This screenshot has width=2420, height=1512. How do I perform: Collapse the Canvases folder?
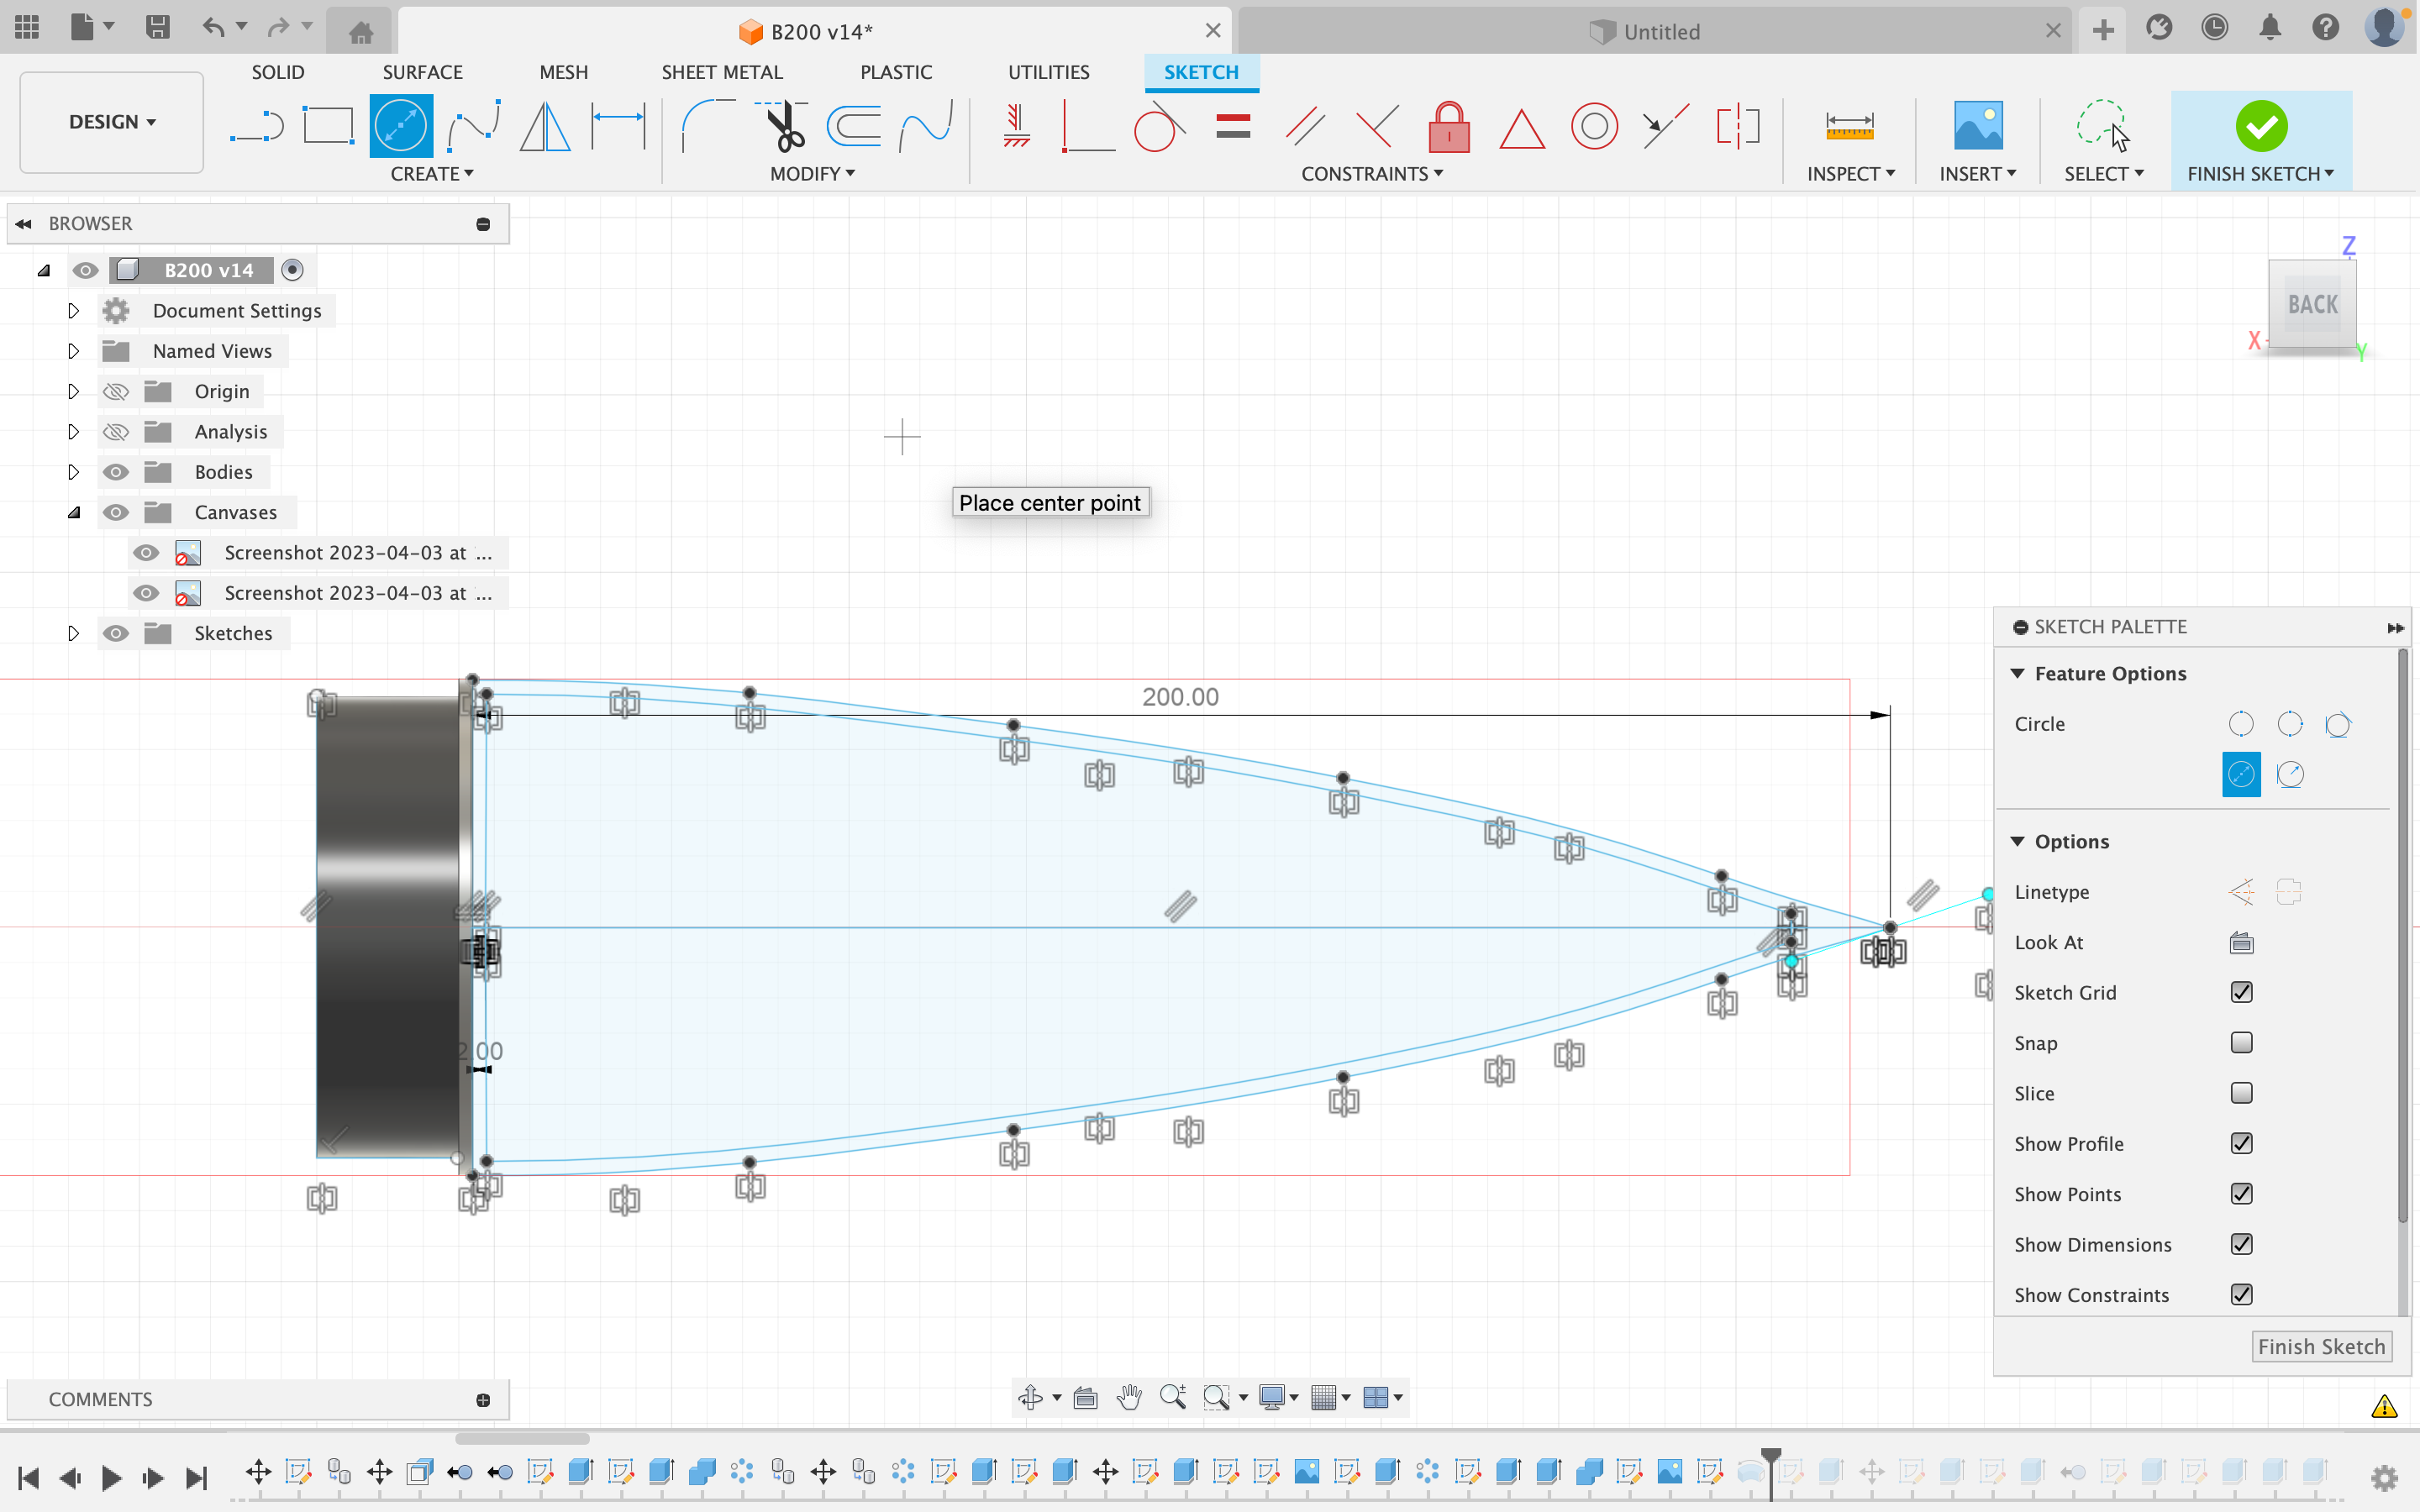(74, 512)
